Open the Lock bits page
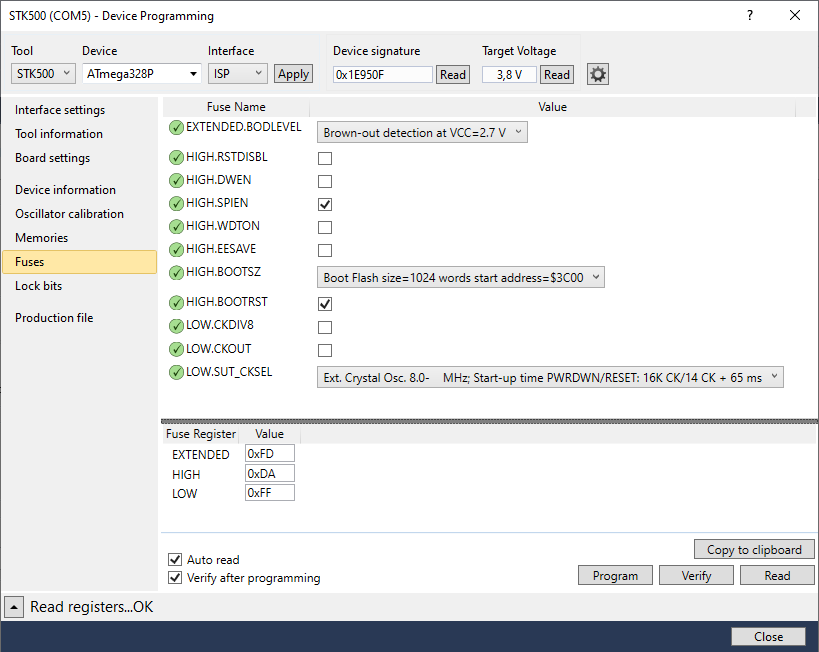This screenshot has height=652, width=819. 39,286
